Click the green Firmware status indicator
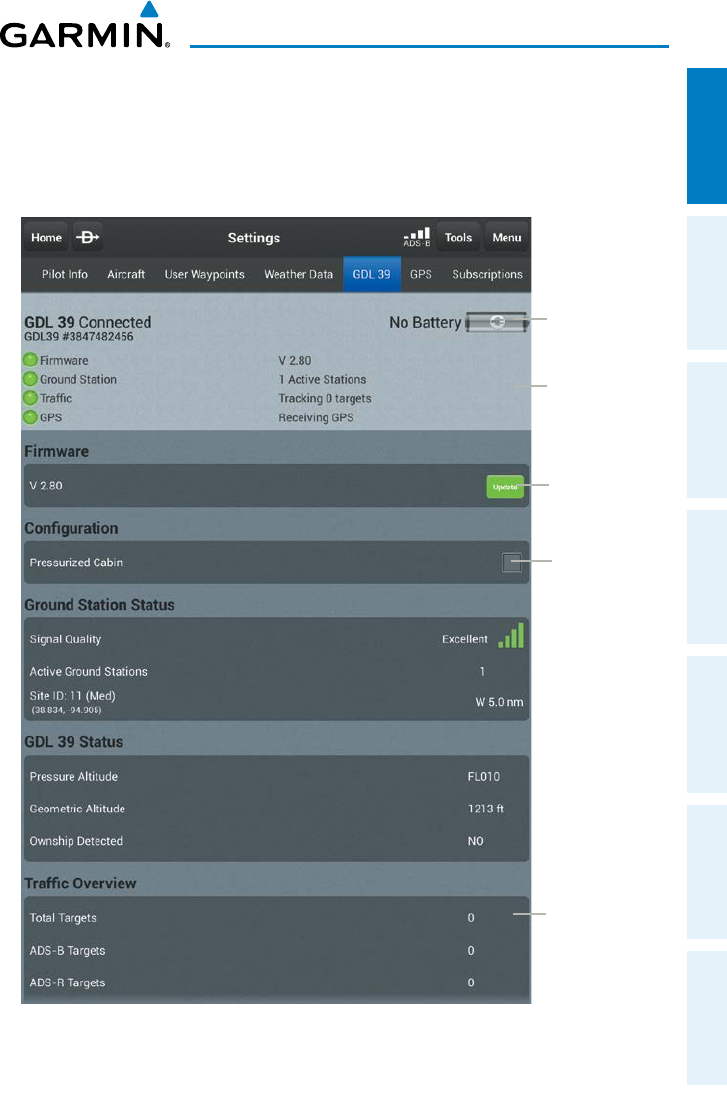 coord(30,360)
